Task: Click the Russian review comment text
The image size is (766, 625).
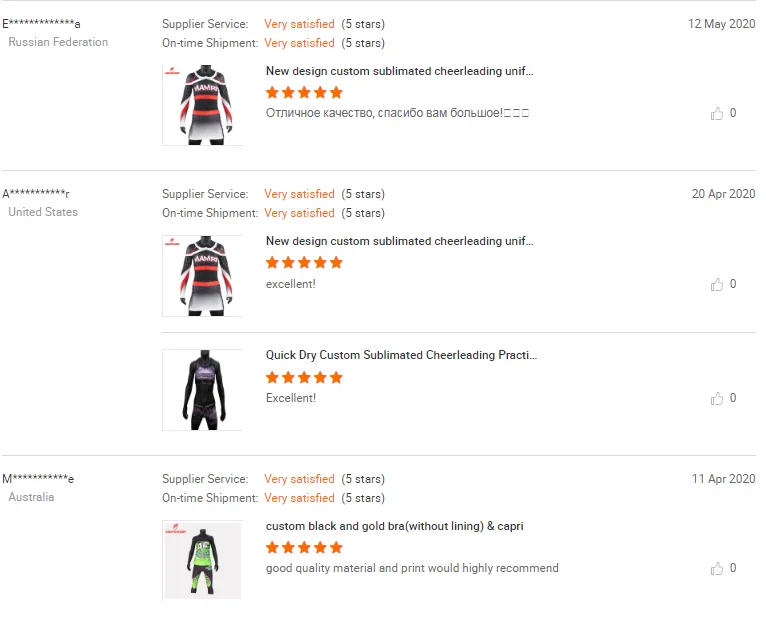Action: 397,113
